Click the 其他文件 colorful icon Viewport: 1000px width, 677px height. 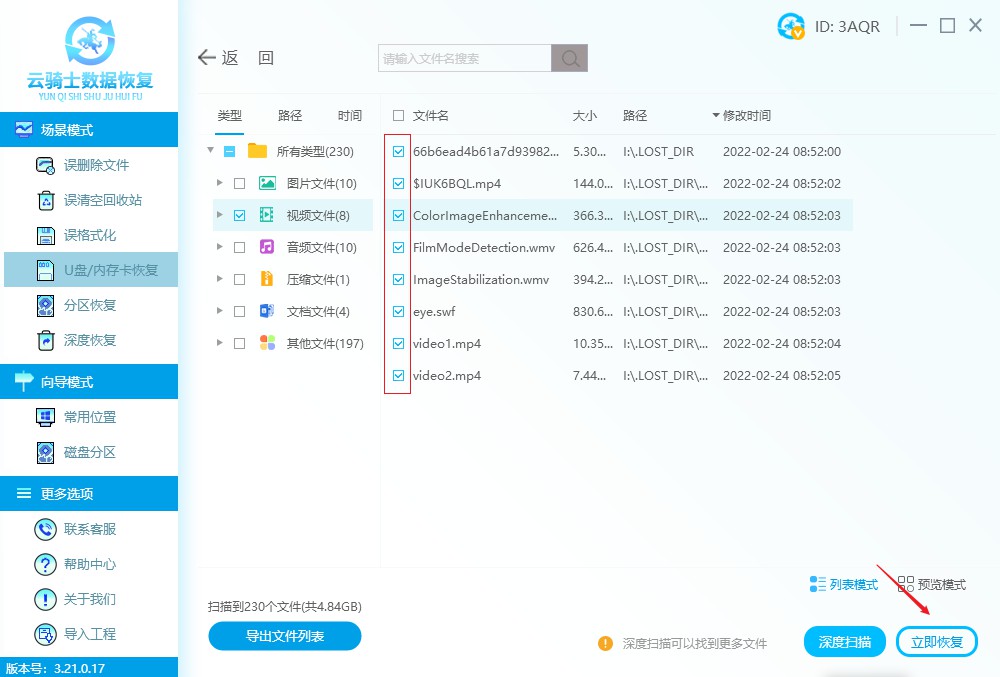267,343
